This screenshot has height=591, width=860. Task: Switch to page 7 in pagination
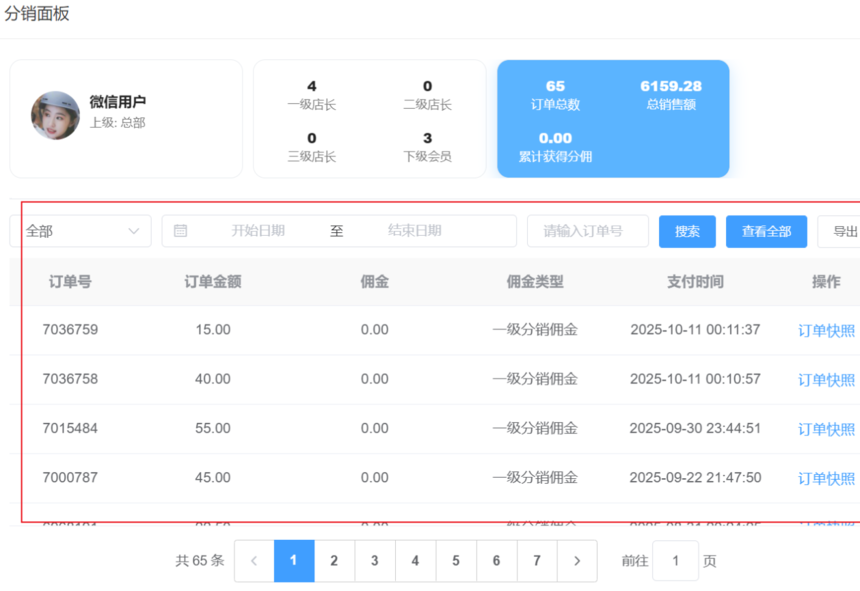537,561
